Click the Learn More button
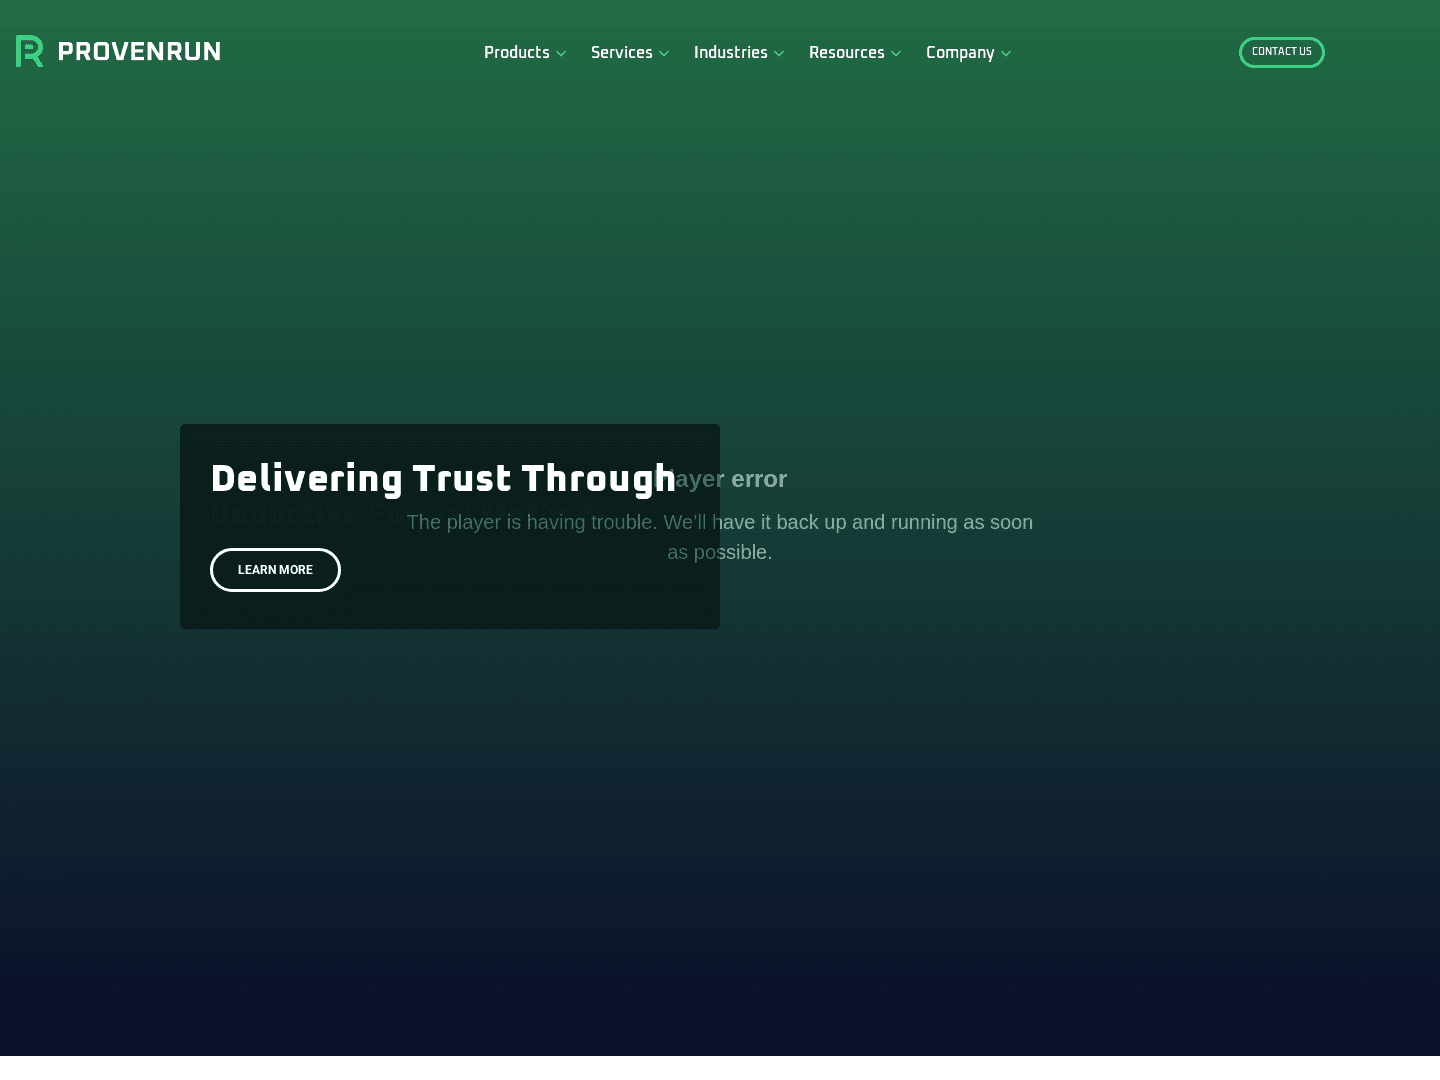1440x1080 pixels. click(275, 570)
